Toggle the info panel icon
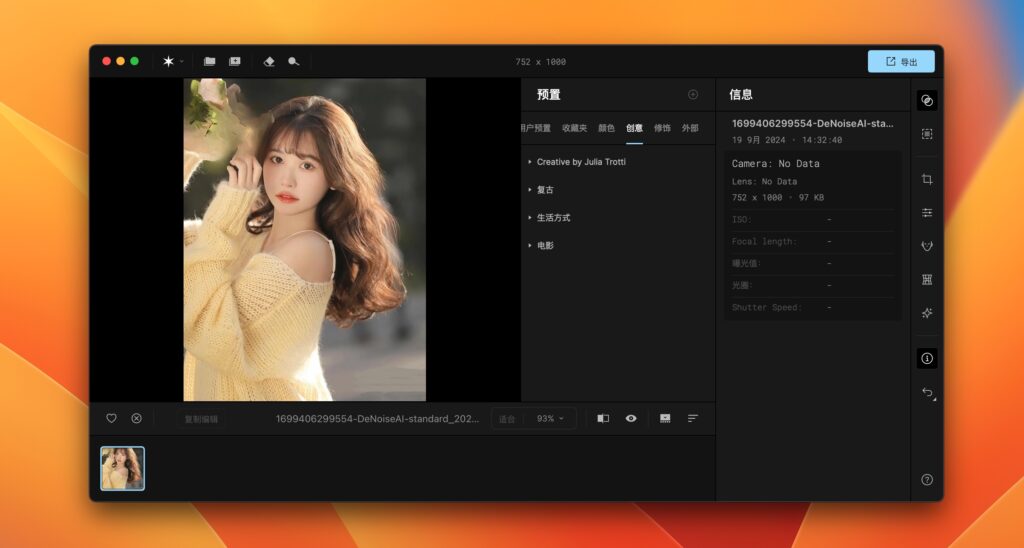This screenshot has width=1024, height=548. tap(927, 358)
